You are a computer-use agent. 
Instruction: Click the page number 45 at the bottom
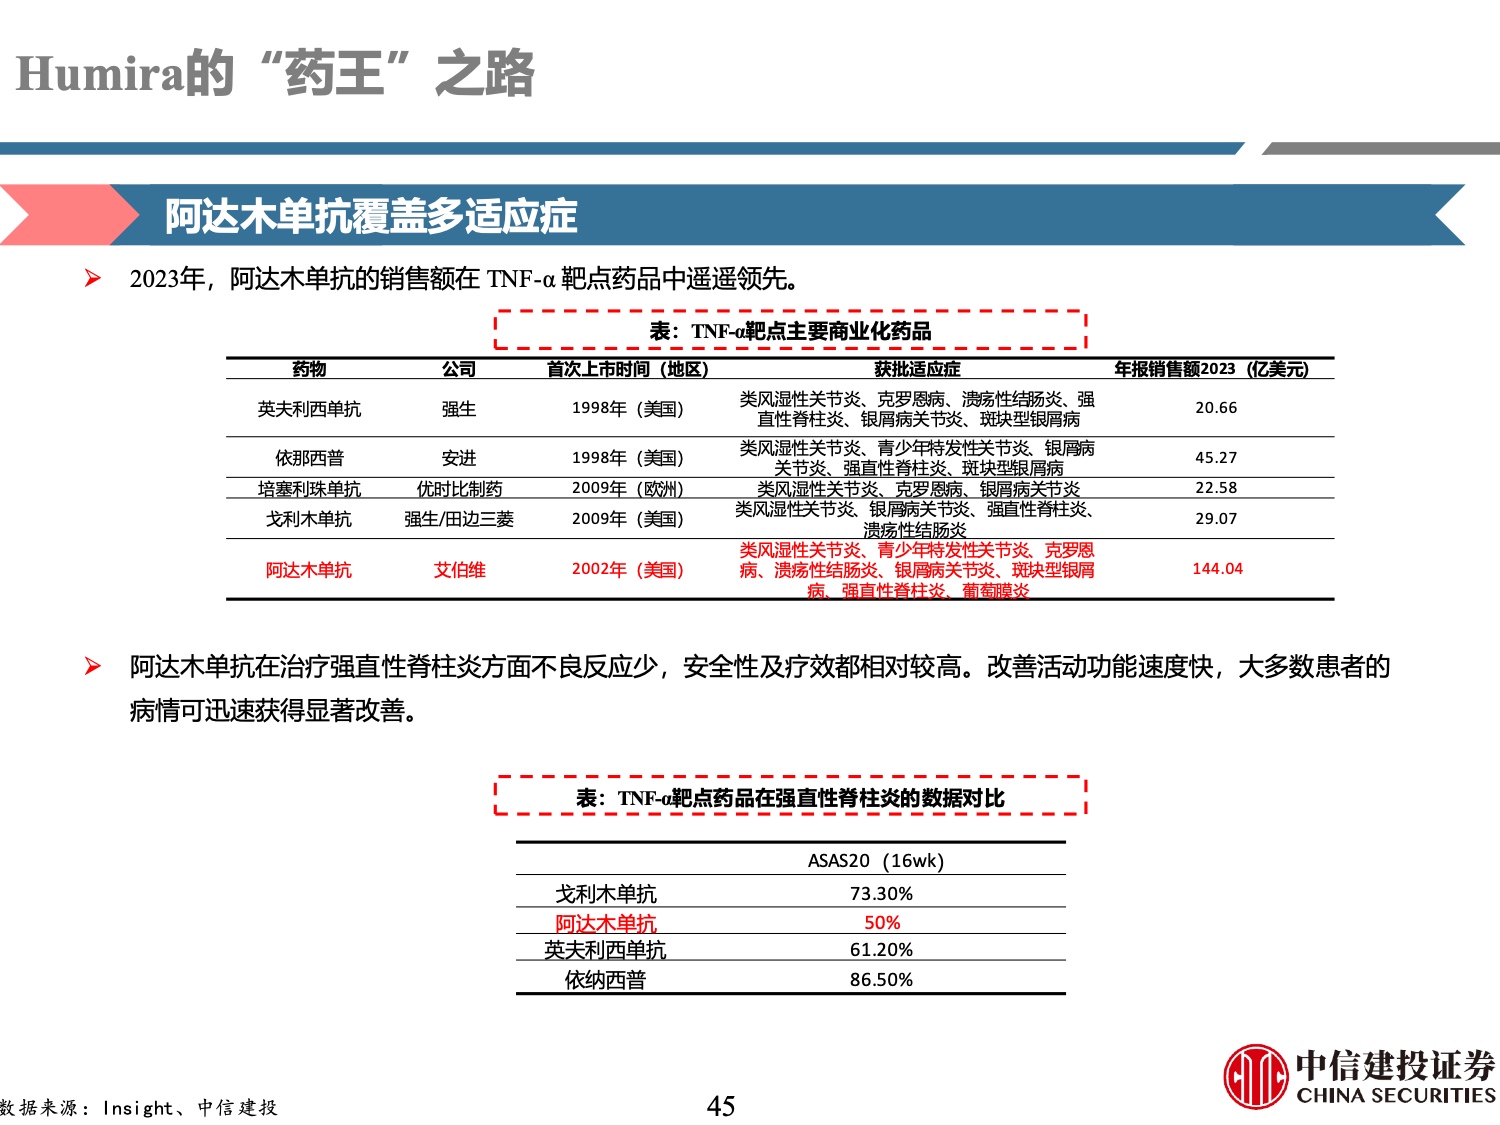coord(721,1106)
